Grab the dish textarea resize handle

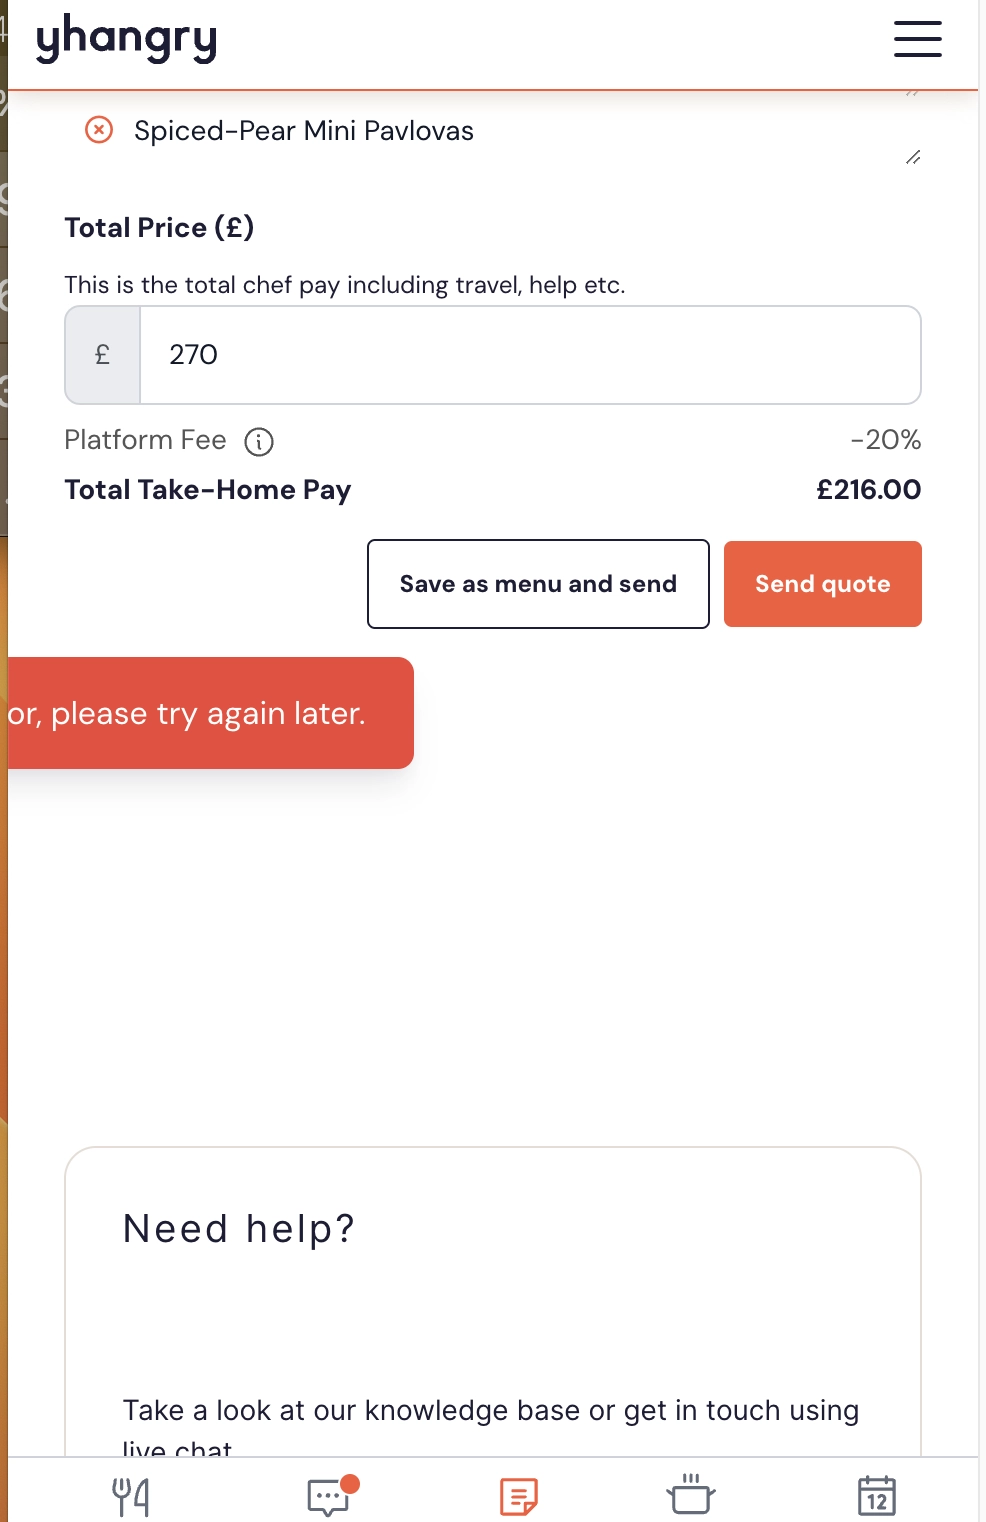[913, 157]
